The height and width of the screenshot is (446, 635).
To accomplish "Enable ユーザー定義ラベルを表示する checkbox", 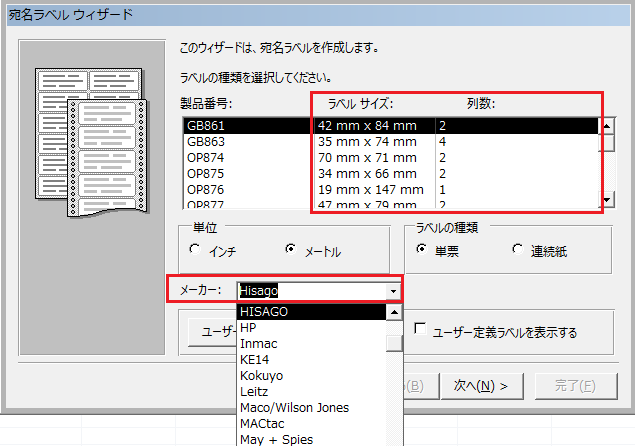I will 421,330.
